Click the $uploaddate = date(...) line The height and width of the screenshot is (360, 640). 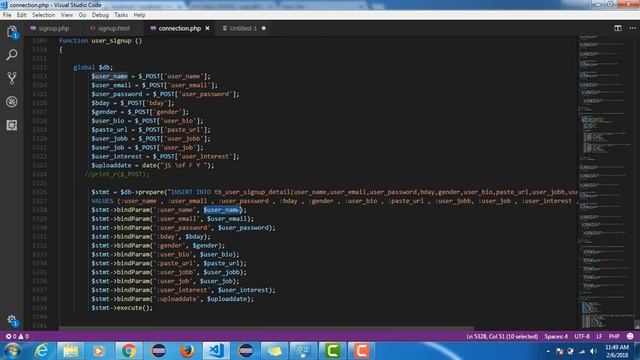click(153, 165)
